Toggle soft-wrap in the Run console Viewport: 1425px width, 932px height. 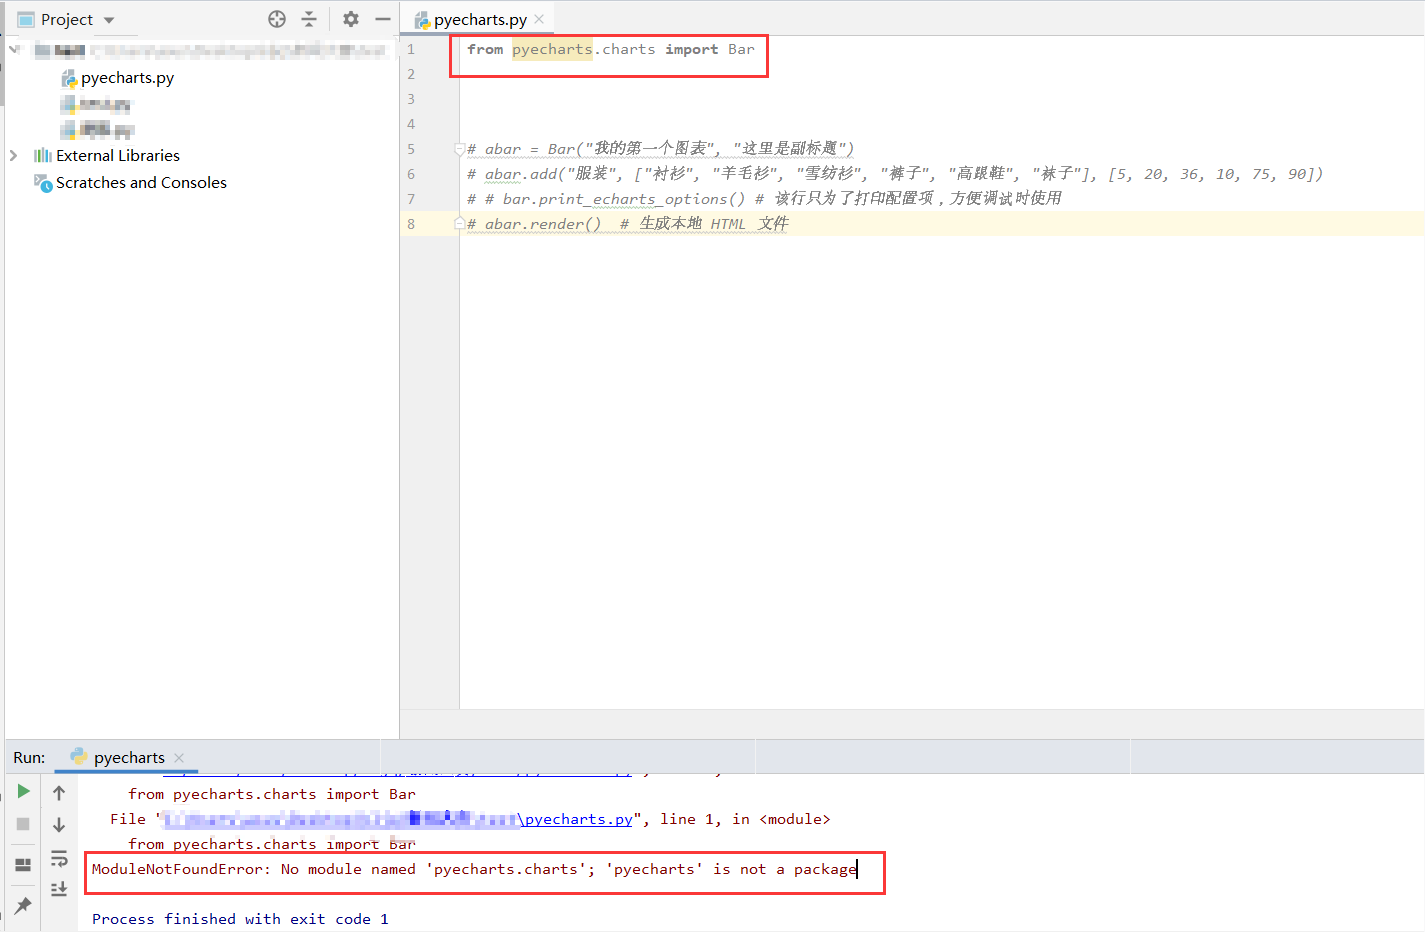[59, 857]
